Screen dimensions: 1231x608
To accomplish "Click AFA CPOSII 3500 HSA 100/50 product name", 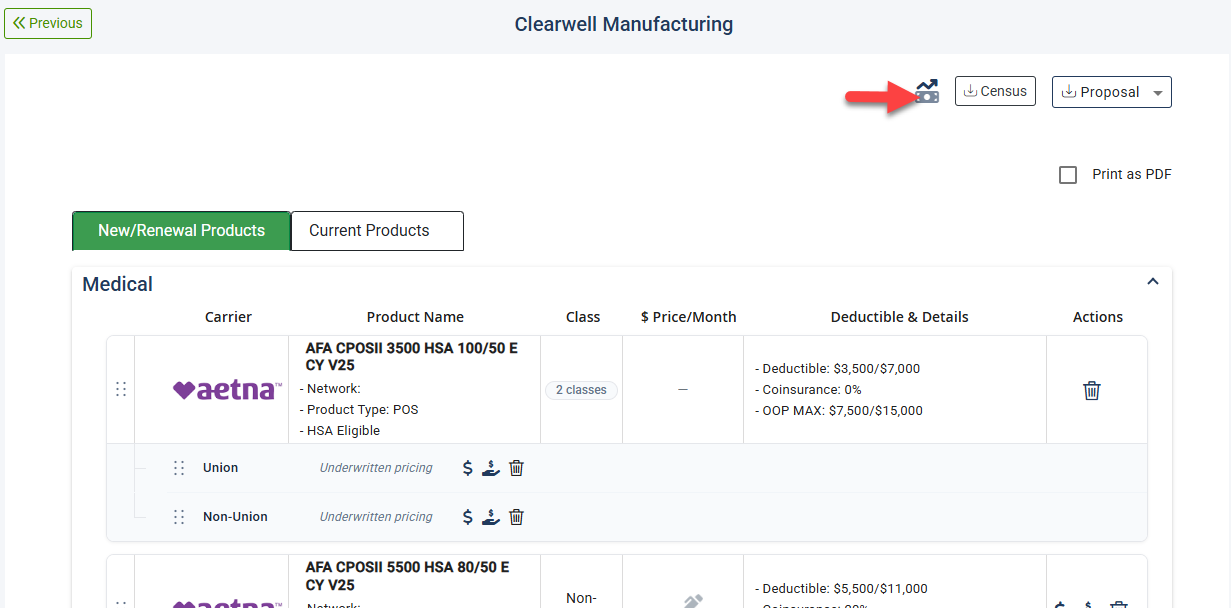I will point(412,357).
